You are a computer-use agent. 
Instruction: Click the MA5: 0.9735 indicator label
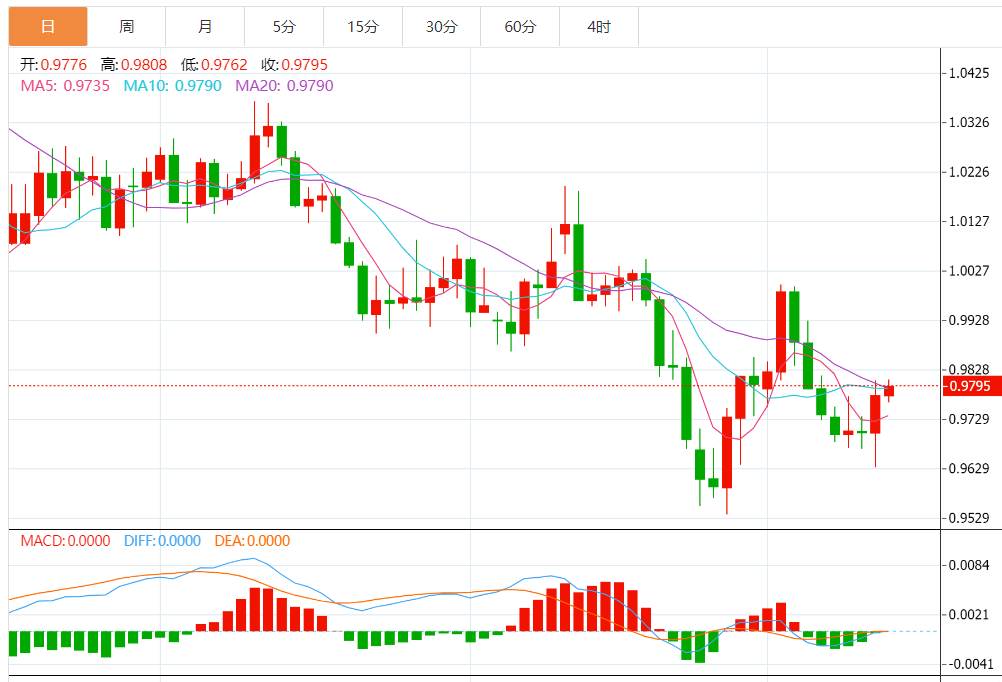pyautogui.click(x=65, y=86)
